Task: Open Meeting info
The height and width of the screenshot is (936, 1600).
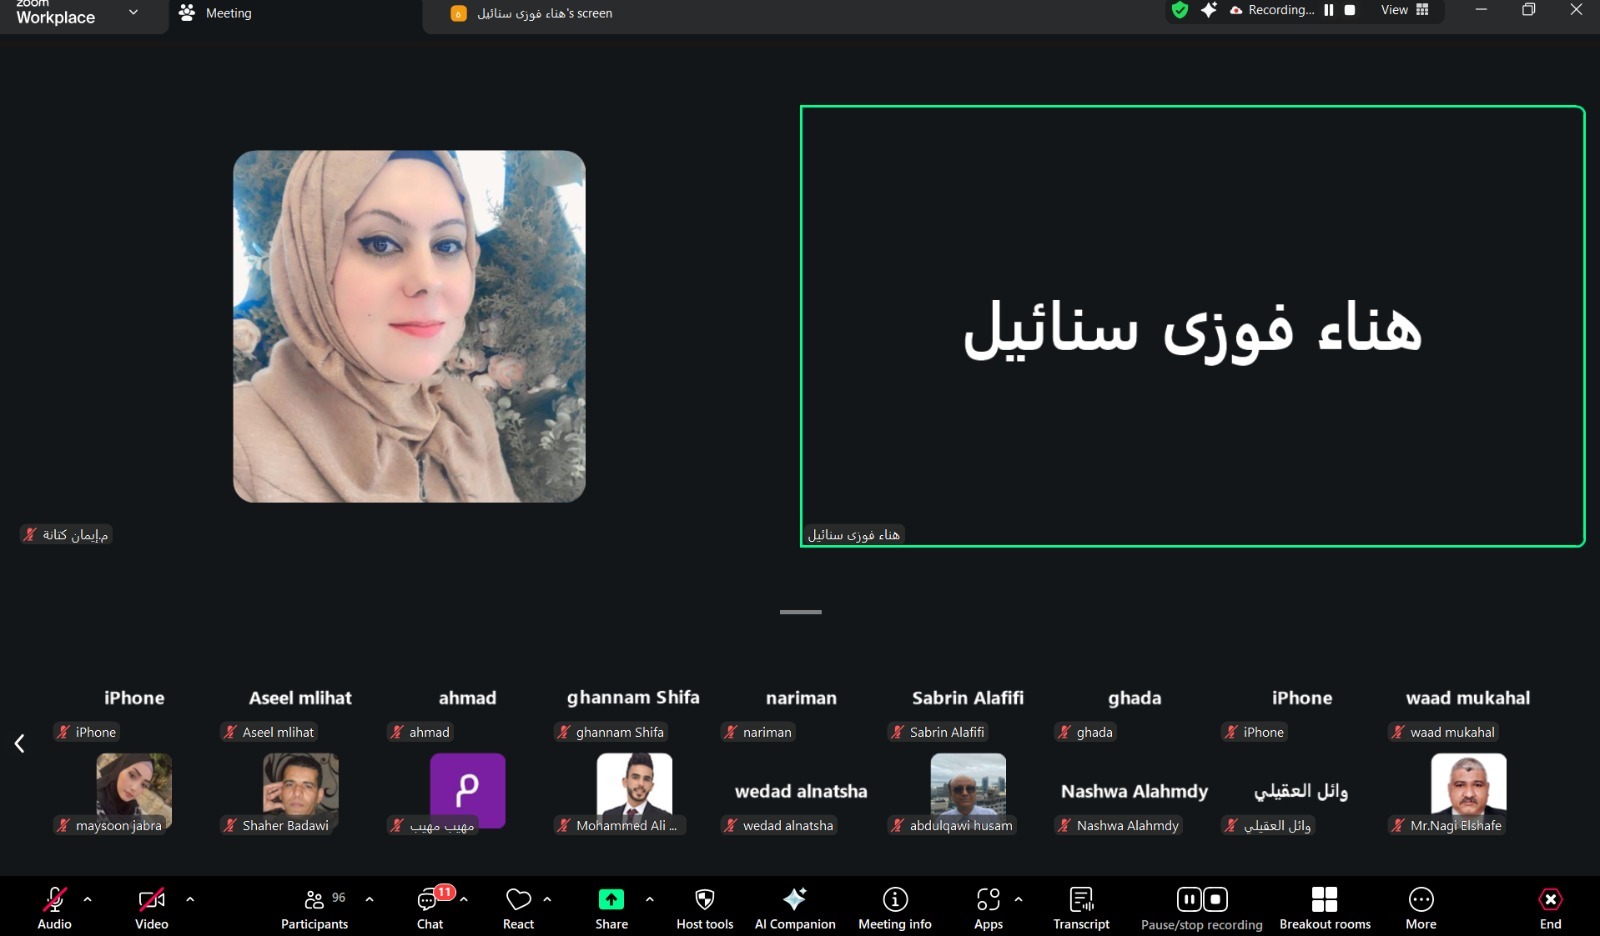Action: (x=894, y=908)
